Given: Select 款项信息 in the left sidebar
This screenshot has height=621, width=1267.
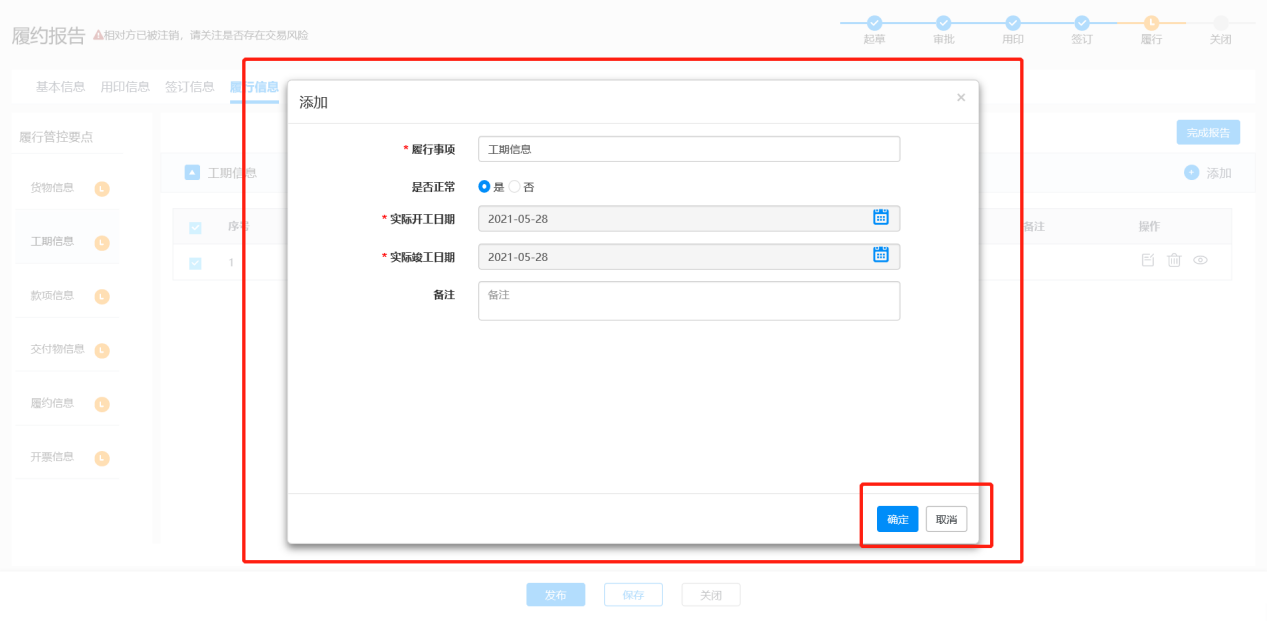Looking at the screenshot, I should (x=52, y=295).
